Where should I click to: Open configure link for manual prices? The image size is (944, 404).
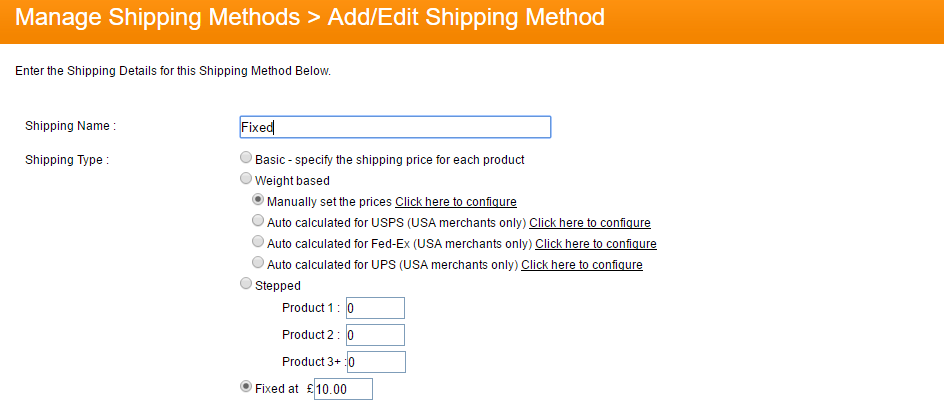click(455, 201)
